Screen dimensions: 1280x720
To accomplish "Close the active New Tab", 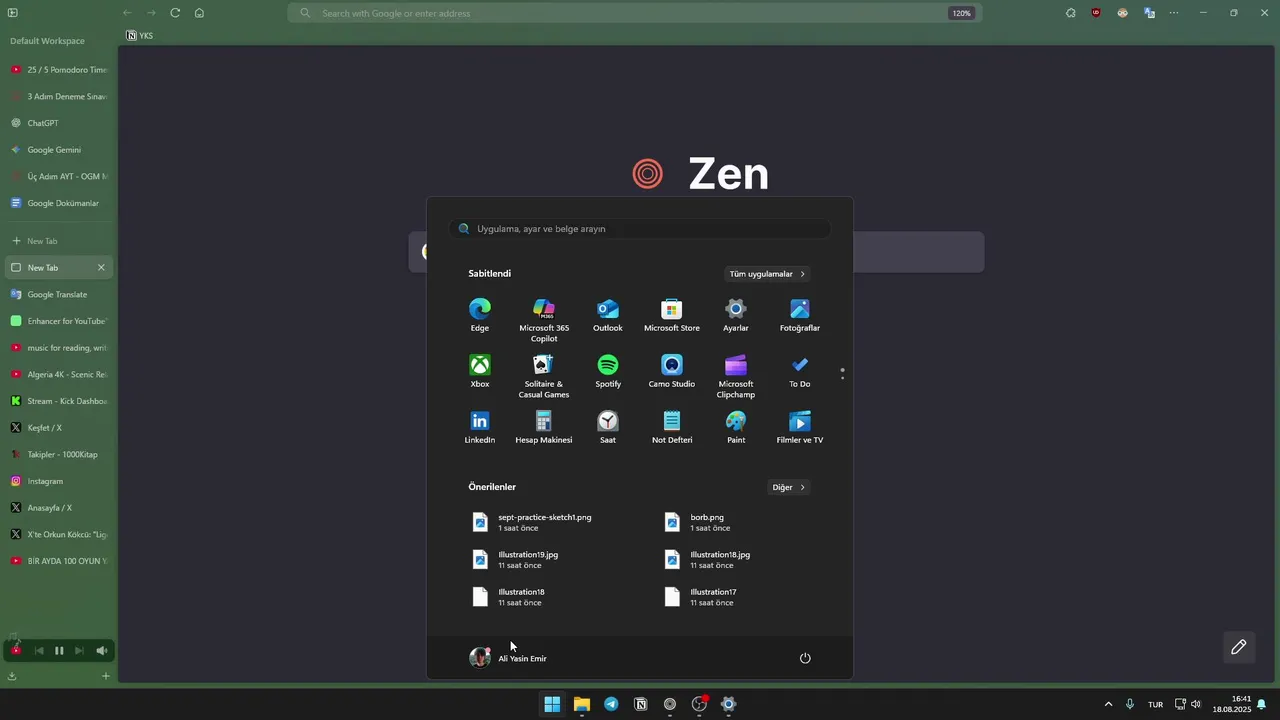I will [101, 268].
